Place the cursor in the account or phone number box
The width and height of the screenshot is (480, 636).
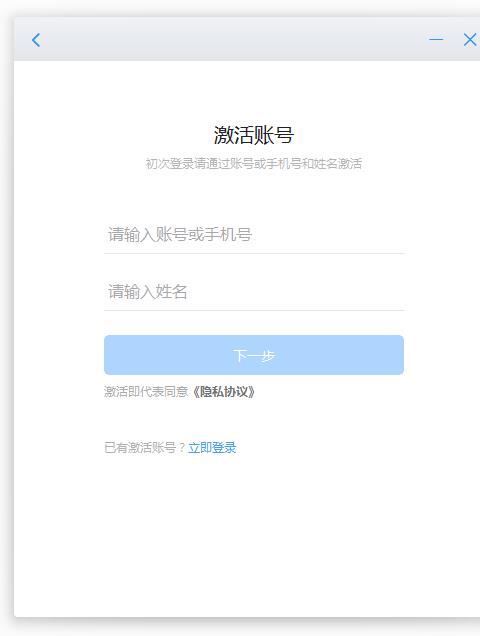pyautogui.click(x=254, y=235)
